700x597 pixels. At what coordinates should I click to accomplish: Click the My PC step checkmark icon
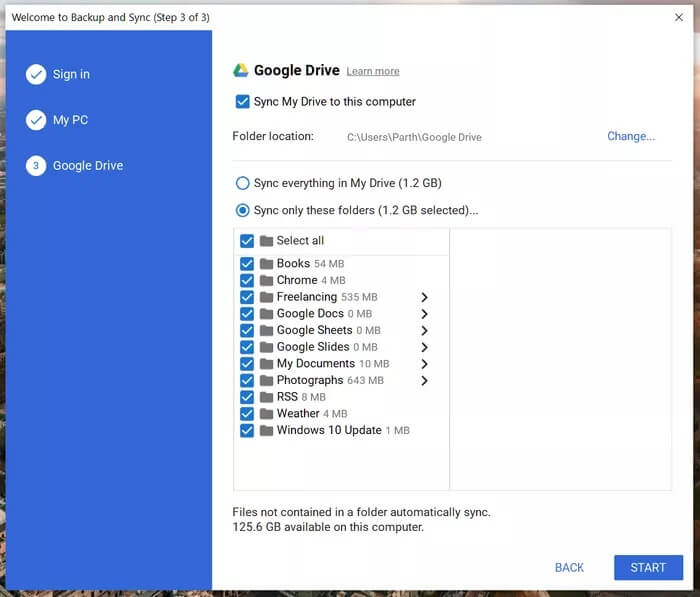(x=36, y=120)
